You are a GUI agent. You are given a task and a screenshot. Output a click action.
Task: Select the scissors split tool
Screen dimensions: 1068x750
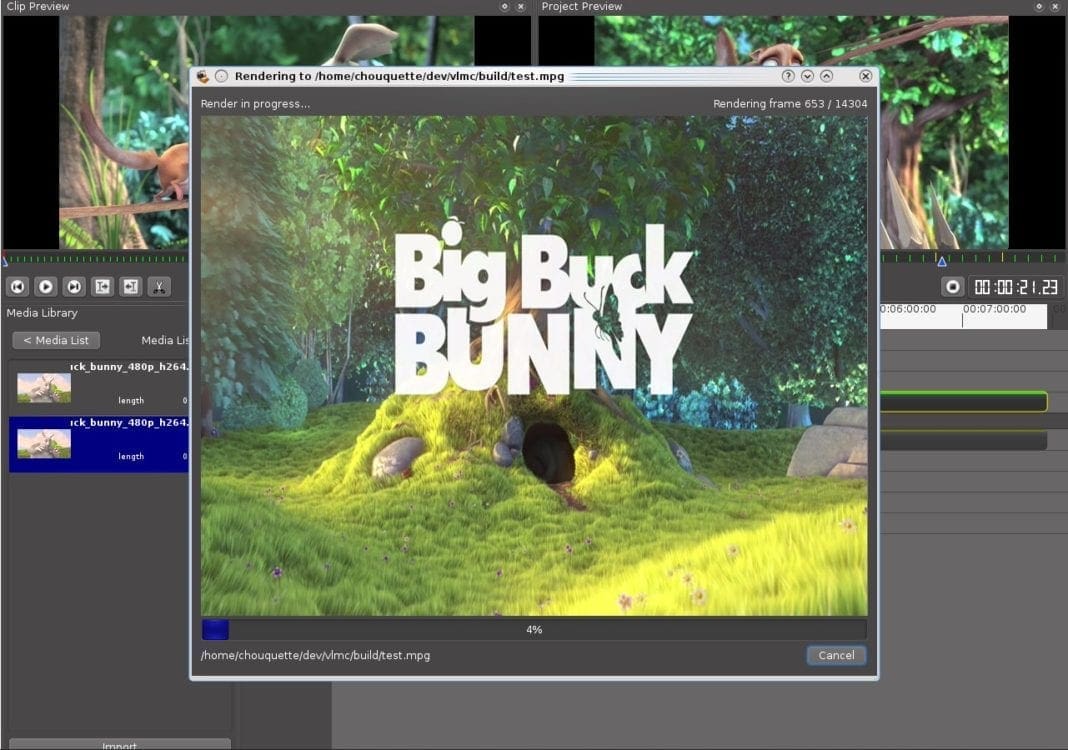tap(158, 286)
